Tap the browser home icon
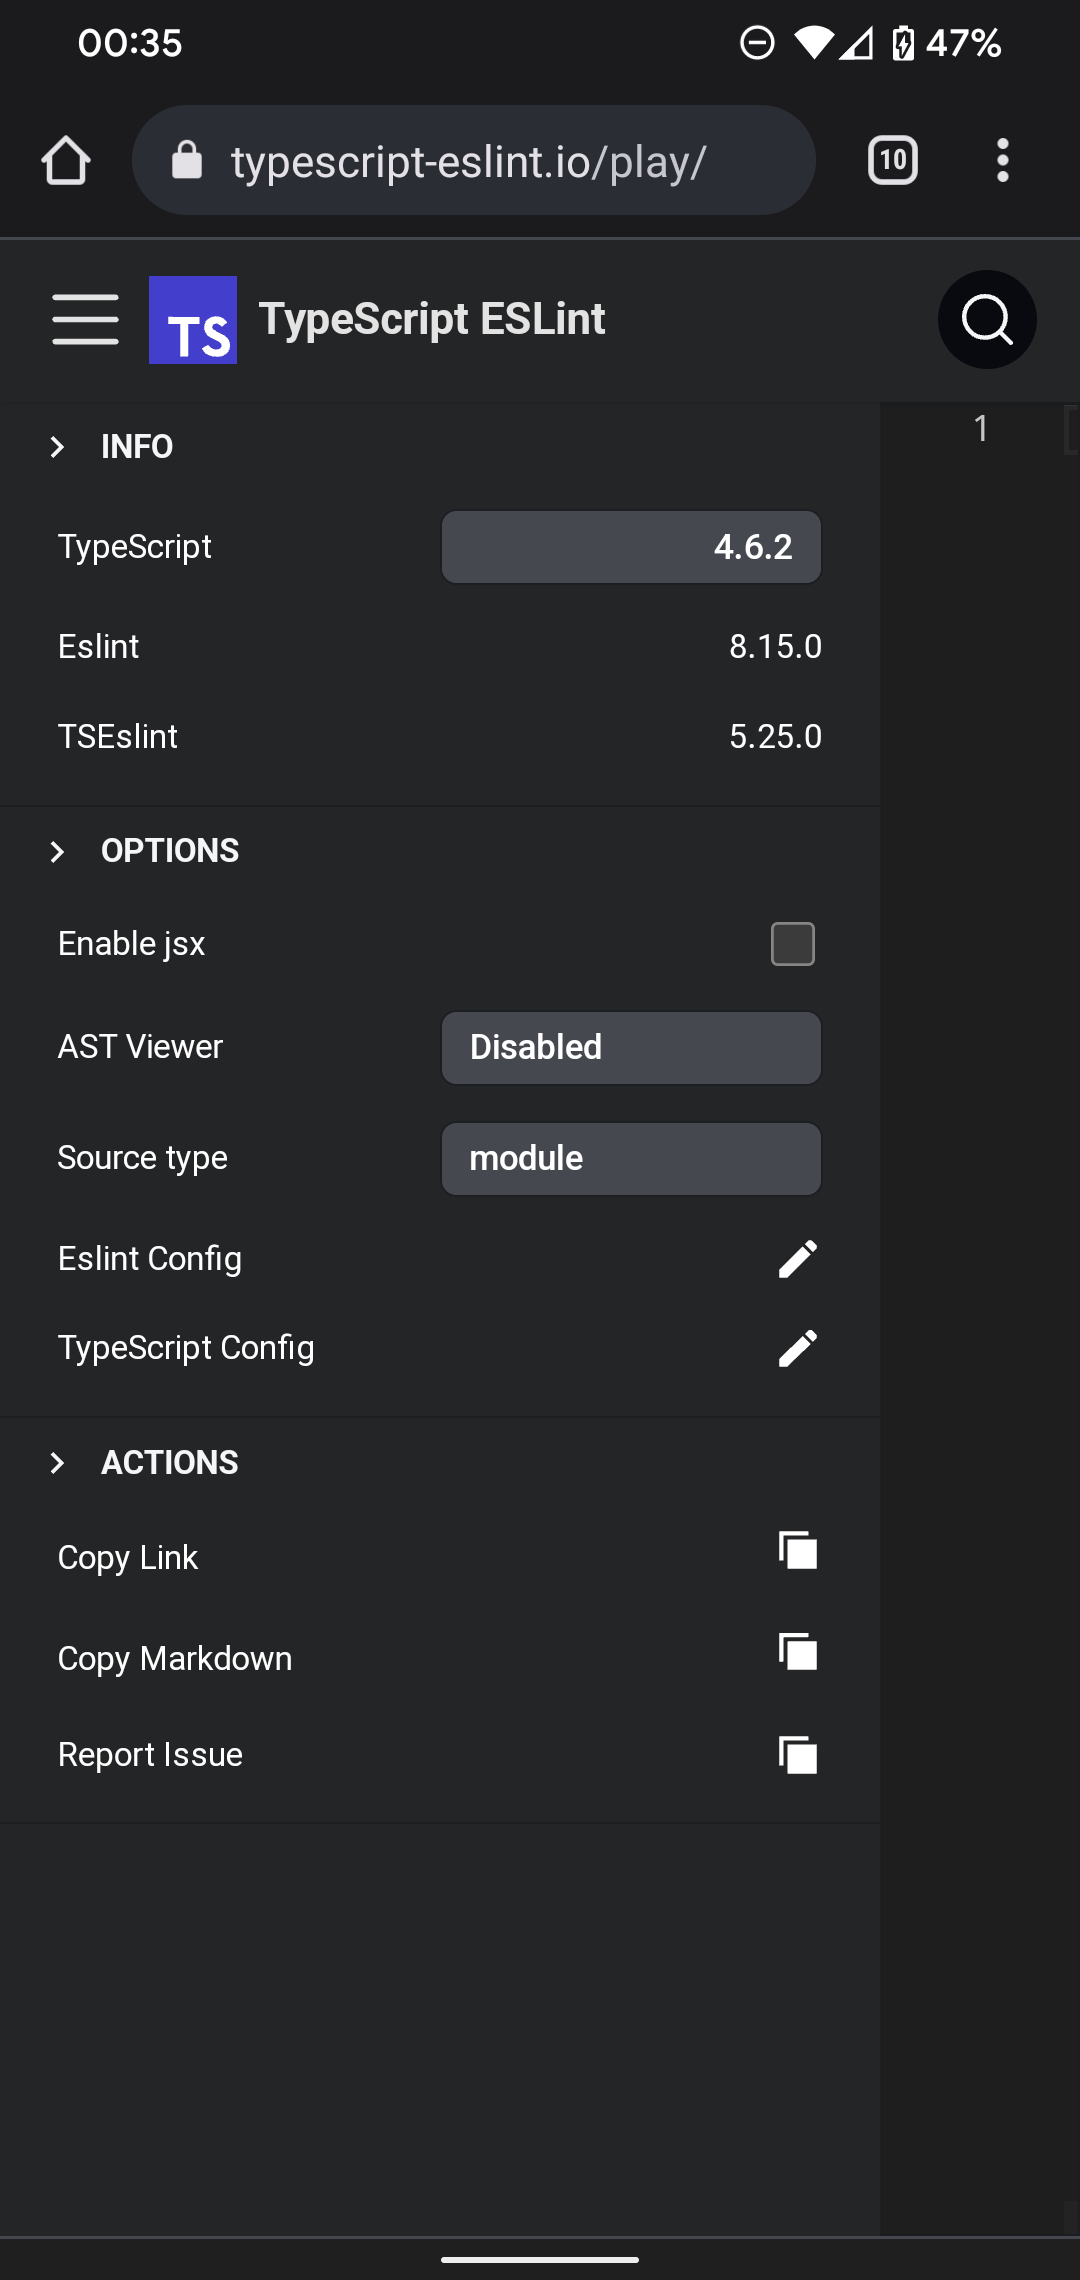Image resolution: width=1080 pixels, height=2280 pixels. click(66, 160)
